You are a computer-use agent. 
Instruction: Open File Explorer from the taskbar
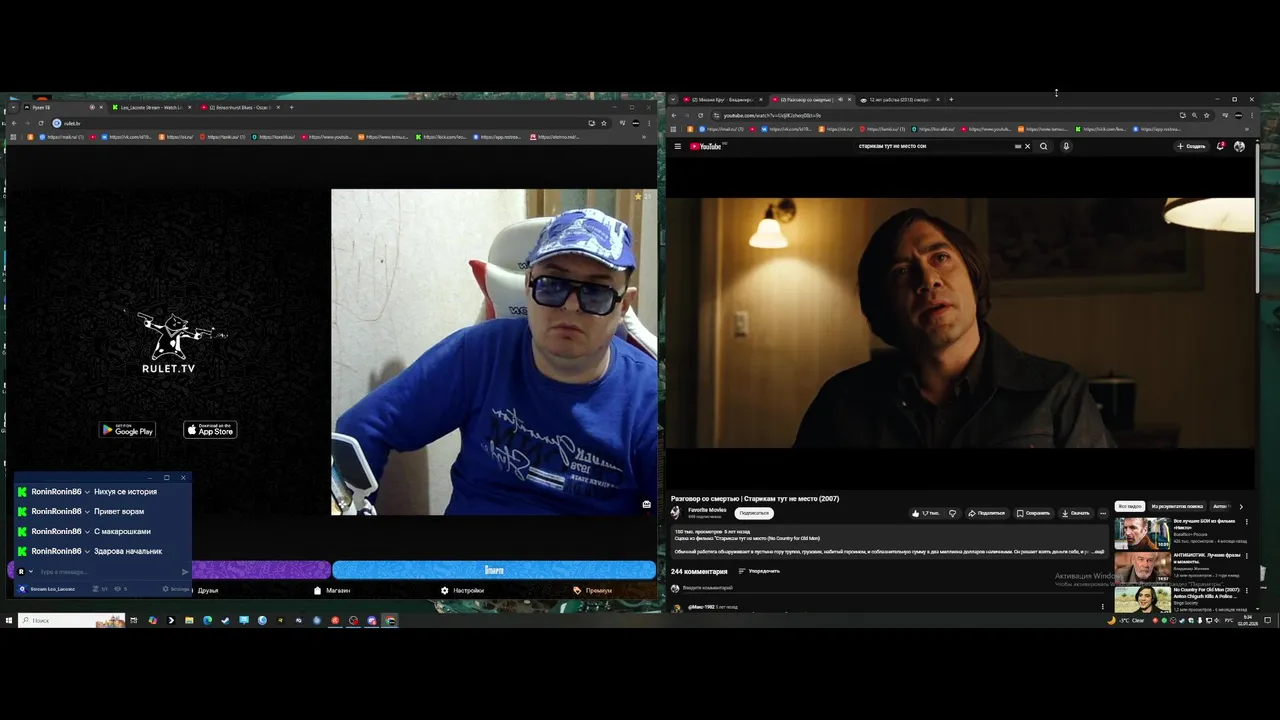[189, 620]
